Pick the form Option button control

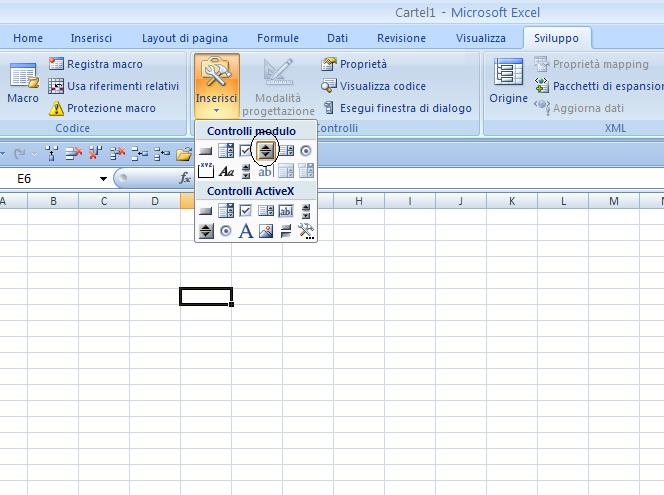pyautogui.click(x=306, y=151)
